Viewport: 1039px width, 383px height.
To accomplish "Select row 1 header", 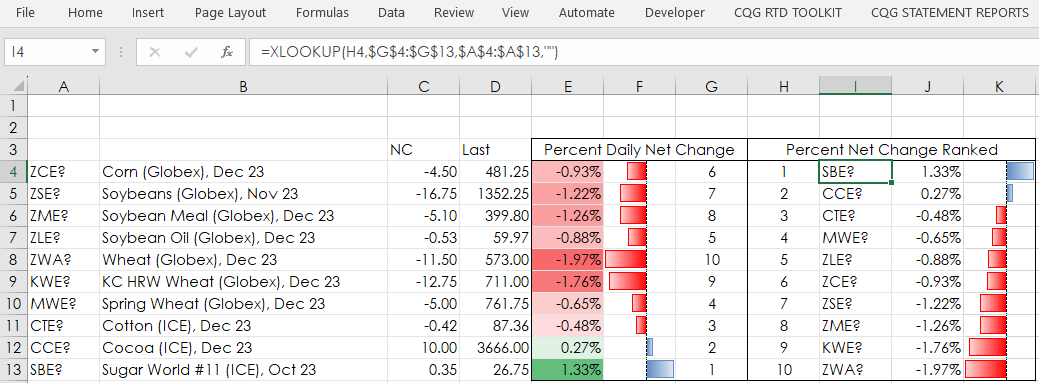I will tap(14, 105).
